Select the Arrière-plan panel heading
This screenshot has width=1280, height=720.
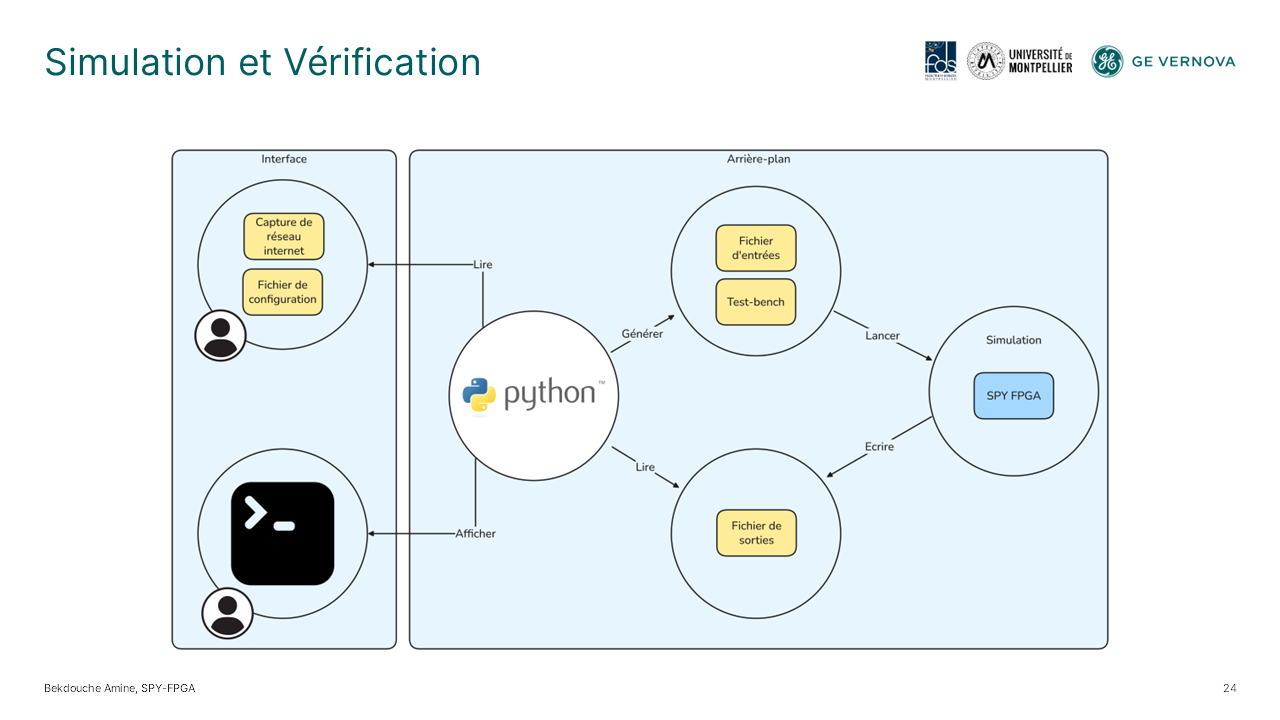[x=759, y=159]
